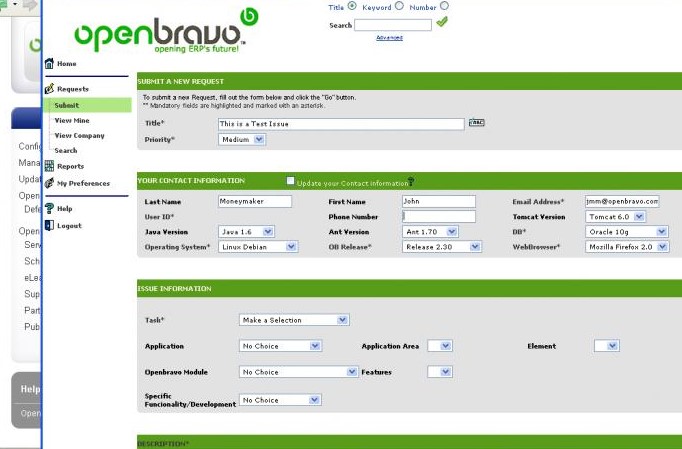Click the Title input field

tap(341, 124)
